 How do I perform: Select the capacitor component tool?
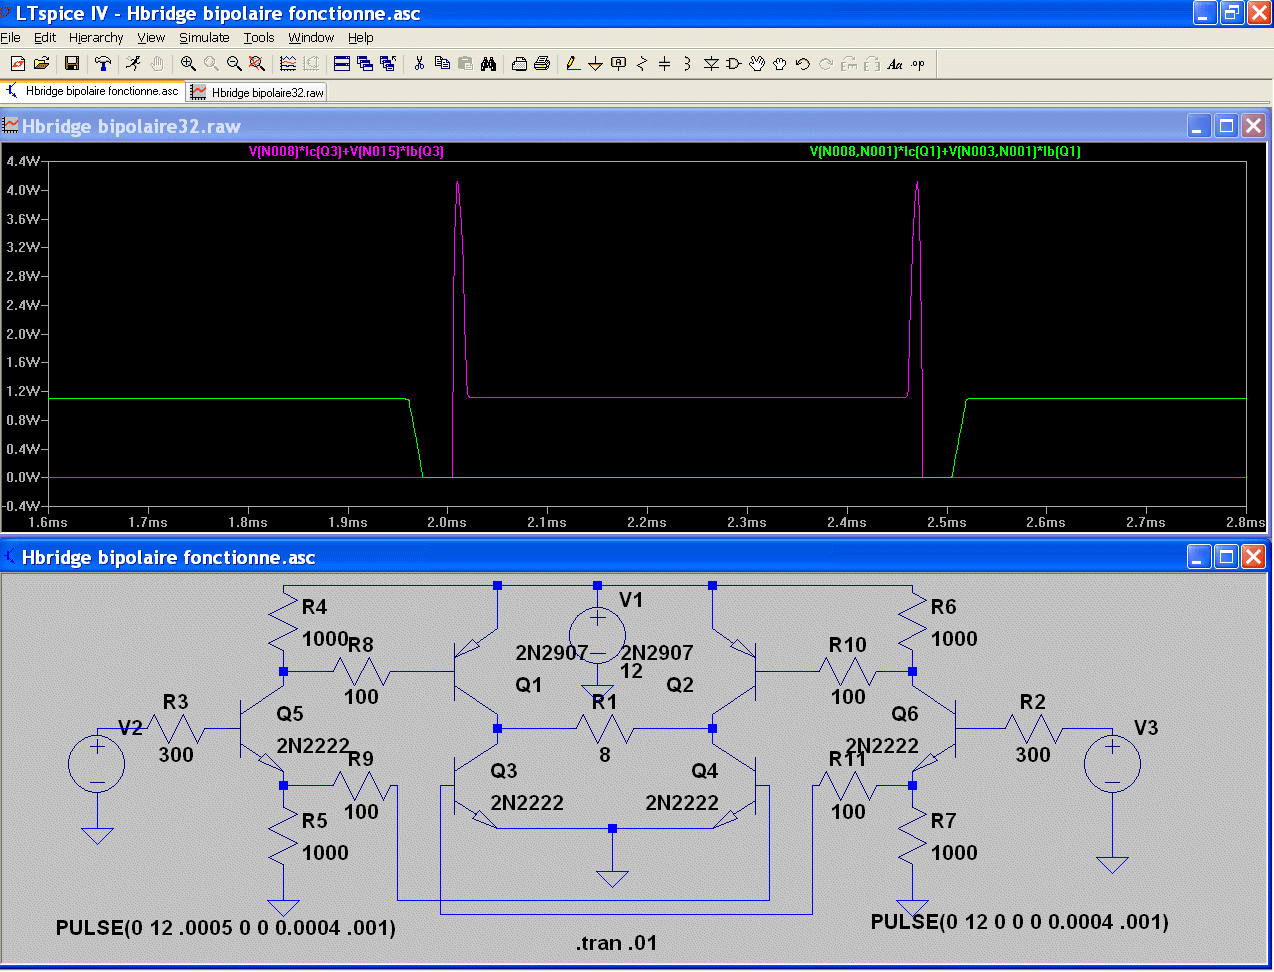(664, 63)
